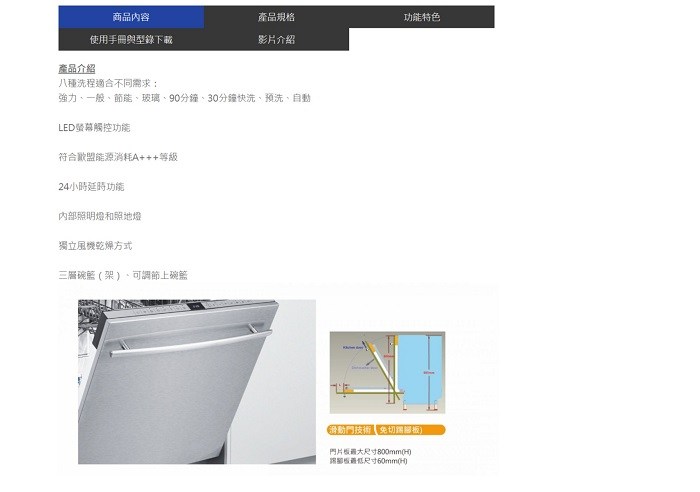The height and width of the screenshot is (492, 700).
Task: Open the 產品規格 tab
Action: (x=276, y=17)
